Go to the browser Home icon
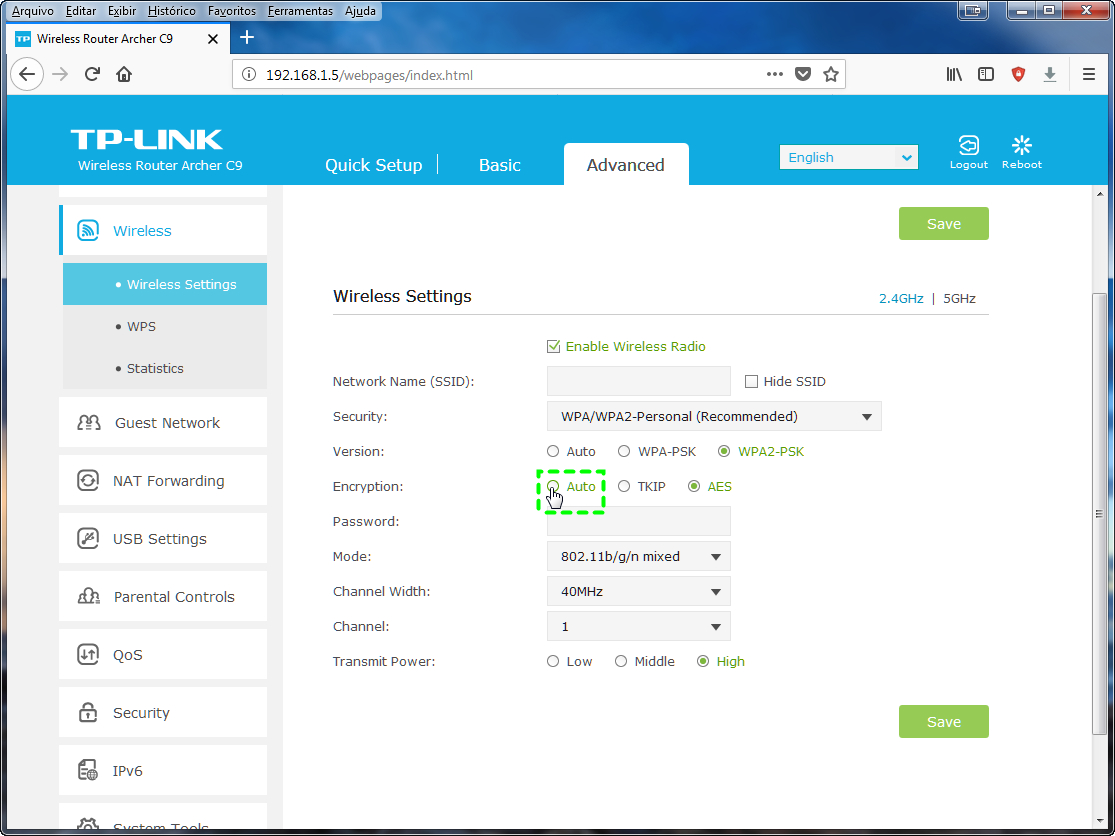Image resolution: width=1115 pixels, height=836 pixels. click(x=124, y=75)
